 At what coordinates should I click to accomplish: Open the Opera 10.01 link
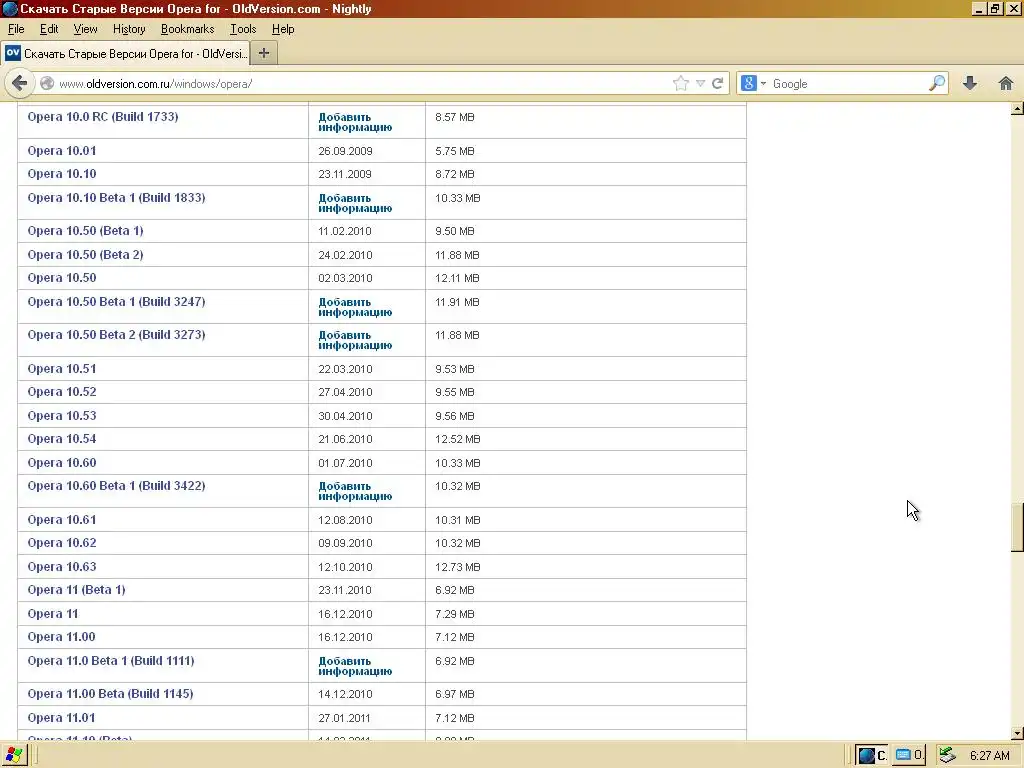pos(61,151)
